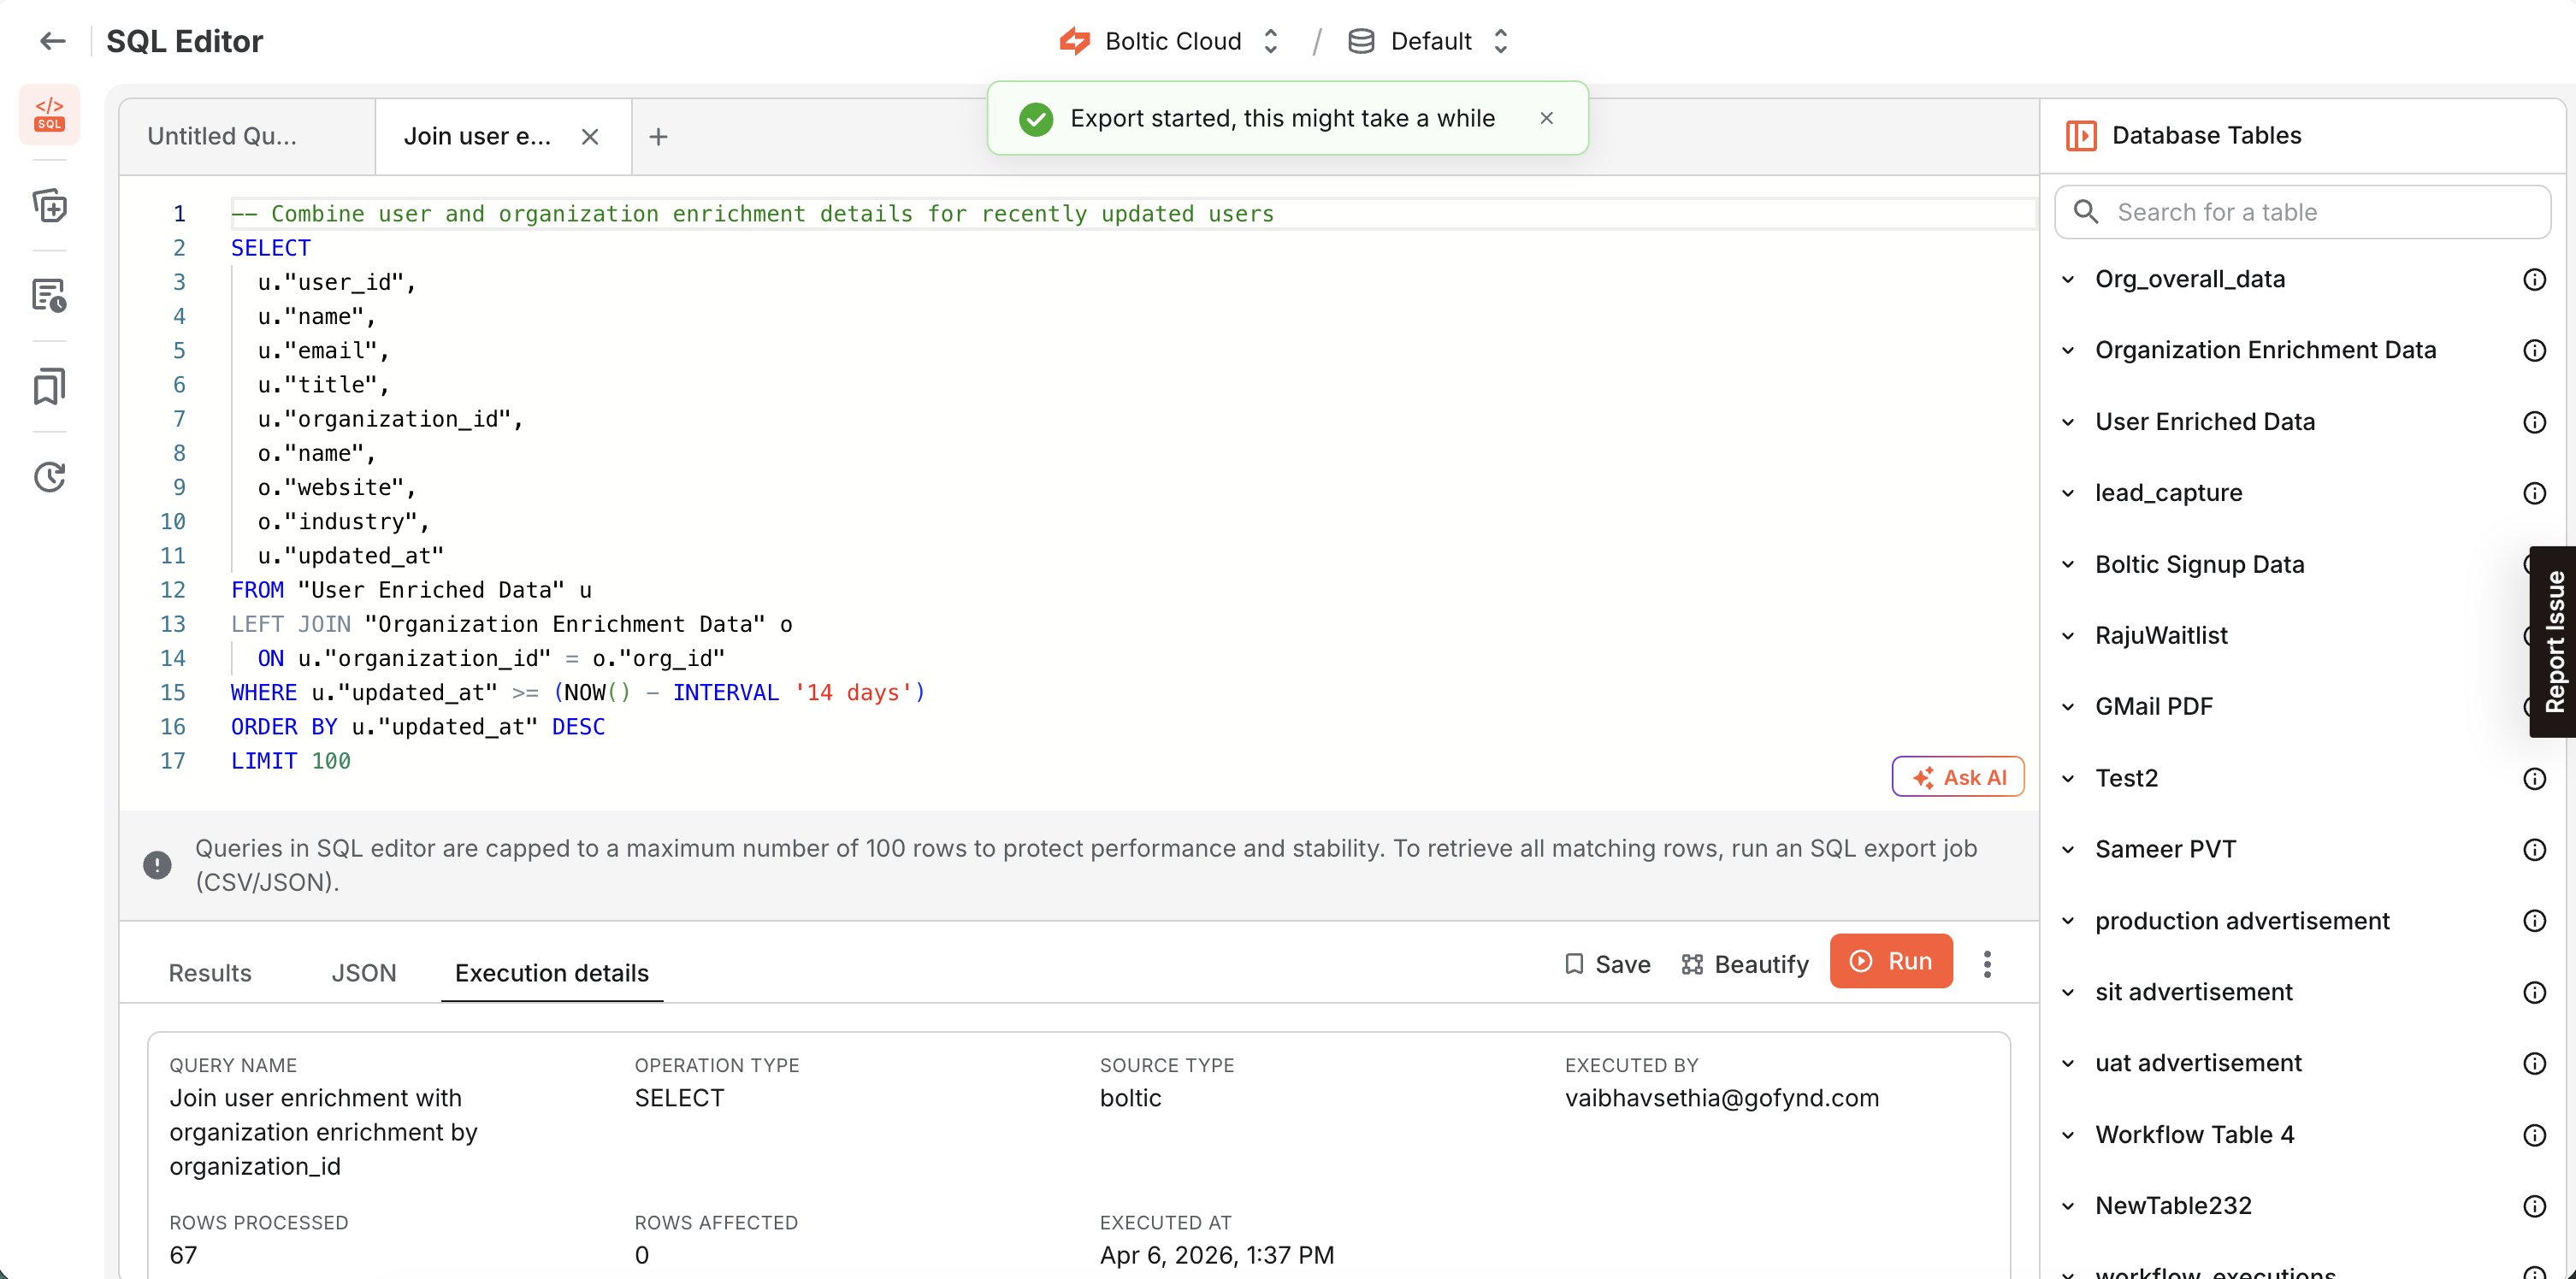Expand the Workflow Table 4 entry
This screenshot has width=2576, height=1279.
pyautogui.click(x=2069, y=1135)
